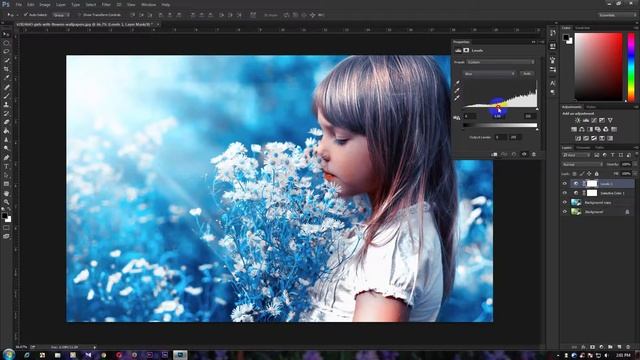Open the Essentials workspace dropdown
Screen dimensions: 640x360
616,15
